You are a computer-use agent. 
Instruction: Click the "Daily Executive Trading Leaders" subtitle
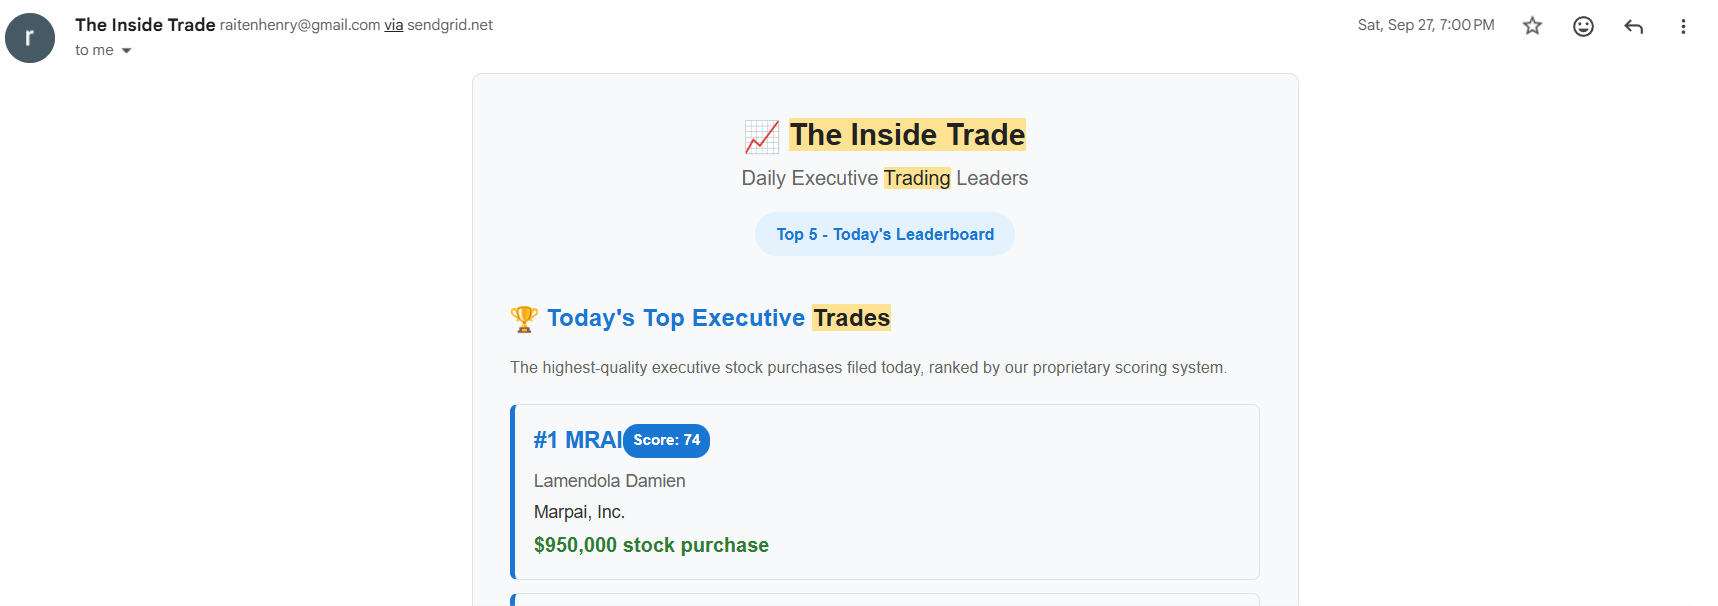pyautogui.click(x=884, y=178)
